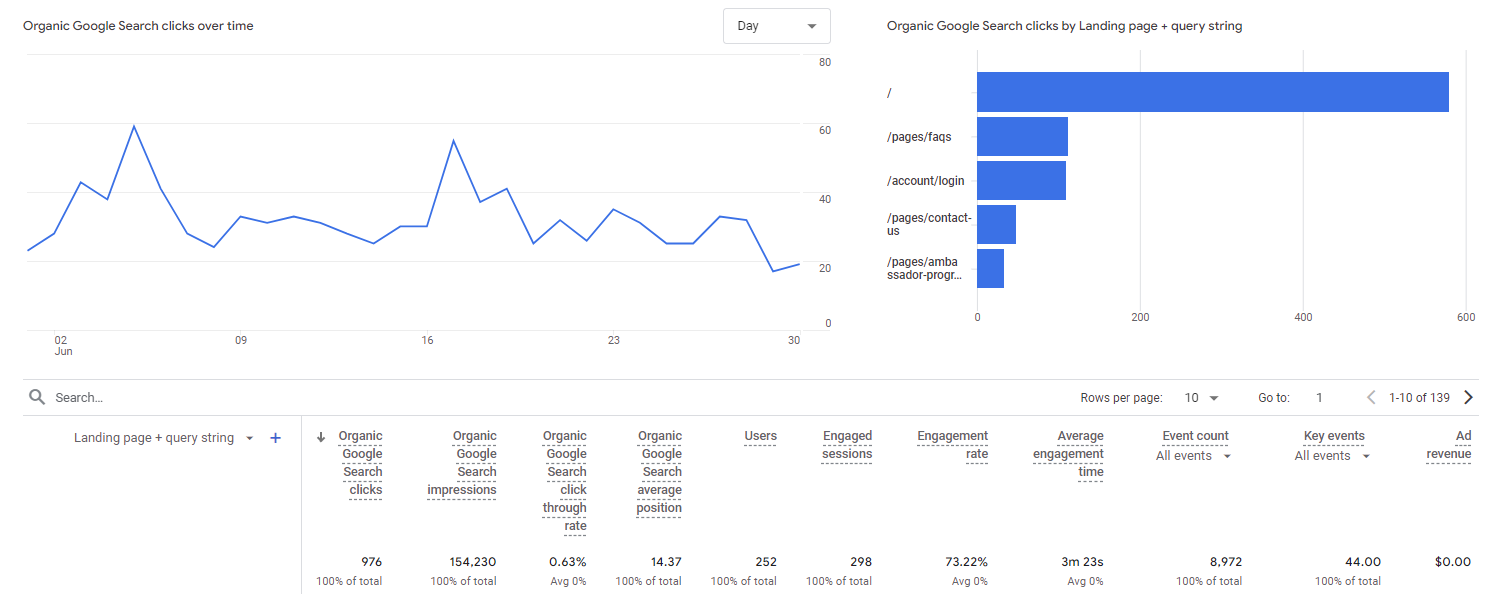Sort table by Engagement rate column
The image size is (1500, 594).
point(953,445)
